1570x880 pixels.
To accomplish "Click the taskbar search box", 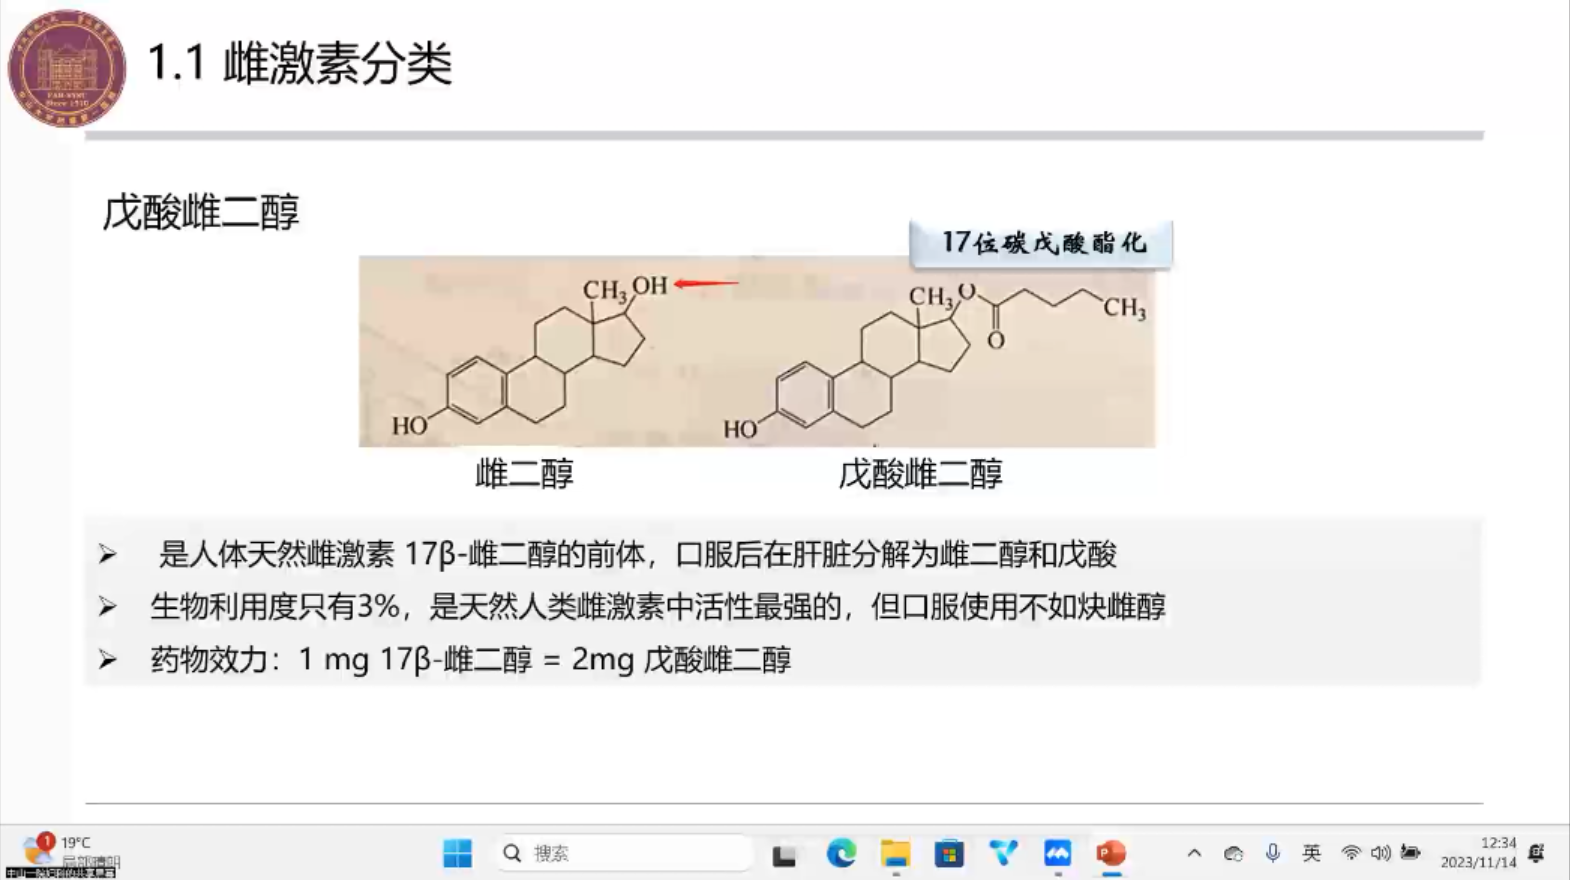I will pos(625,853).
